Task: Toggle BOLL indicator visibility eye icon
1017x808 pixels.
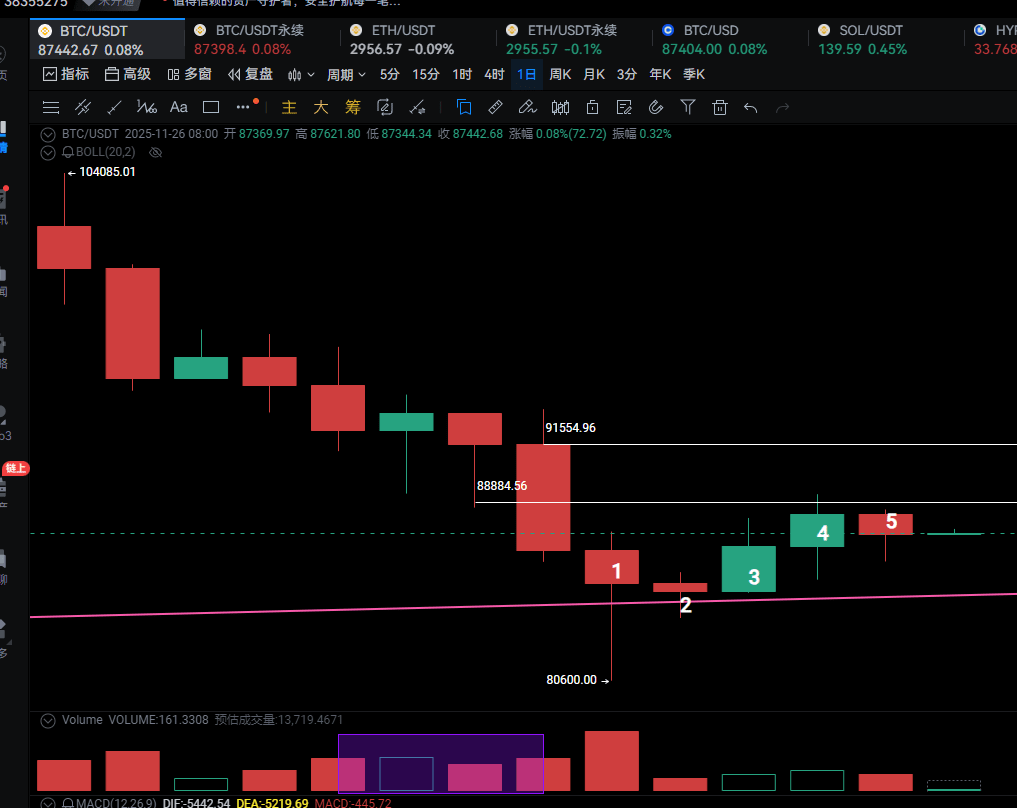Action: tap(155, 152)
